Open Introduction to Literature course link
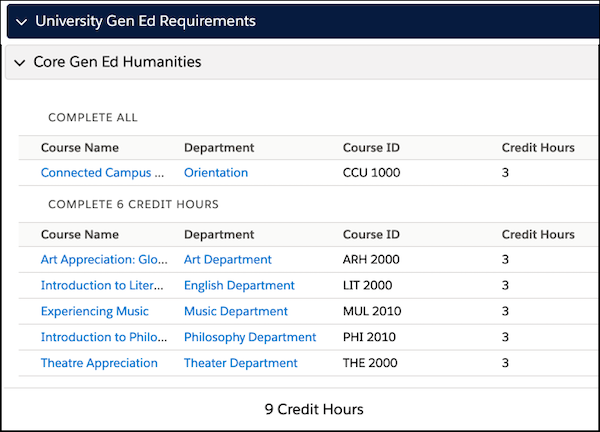600x432 pixels. [102, 285]
